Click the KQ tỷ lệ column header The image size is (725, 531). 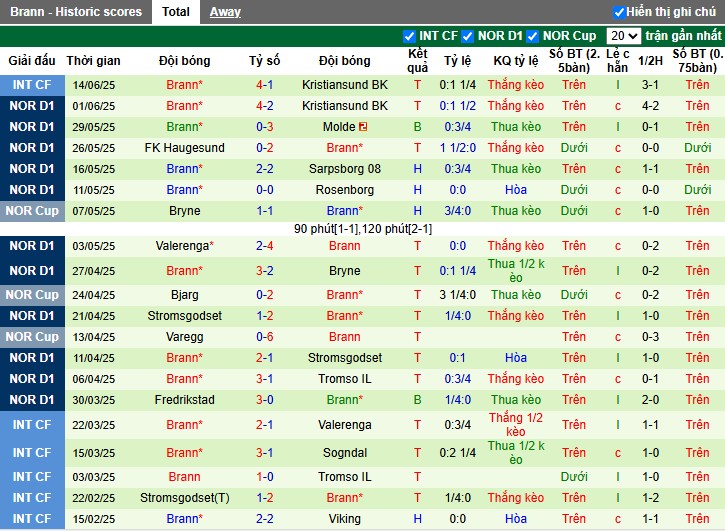tap(516, 61)
